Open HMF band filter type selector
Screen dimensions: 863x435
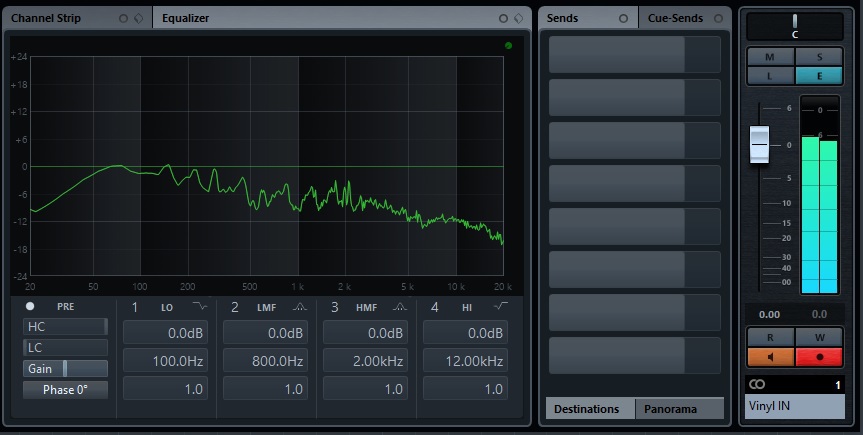(x=400, y=307)
